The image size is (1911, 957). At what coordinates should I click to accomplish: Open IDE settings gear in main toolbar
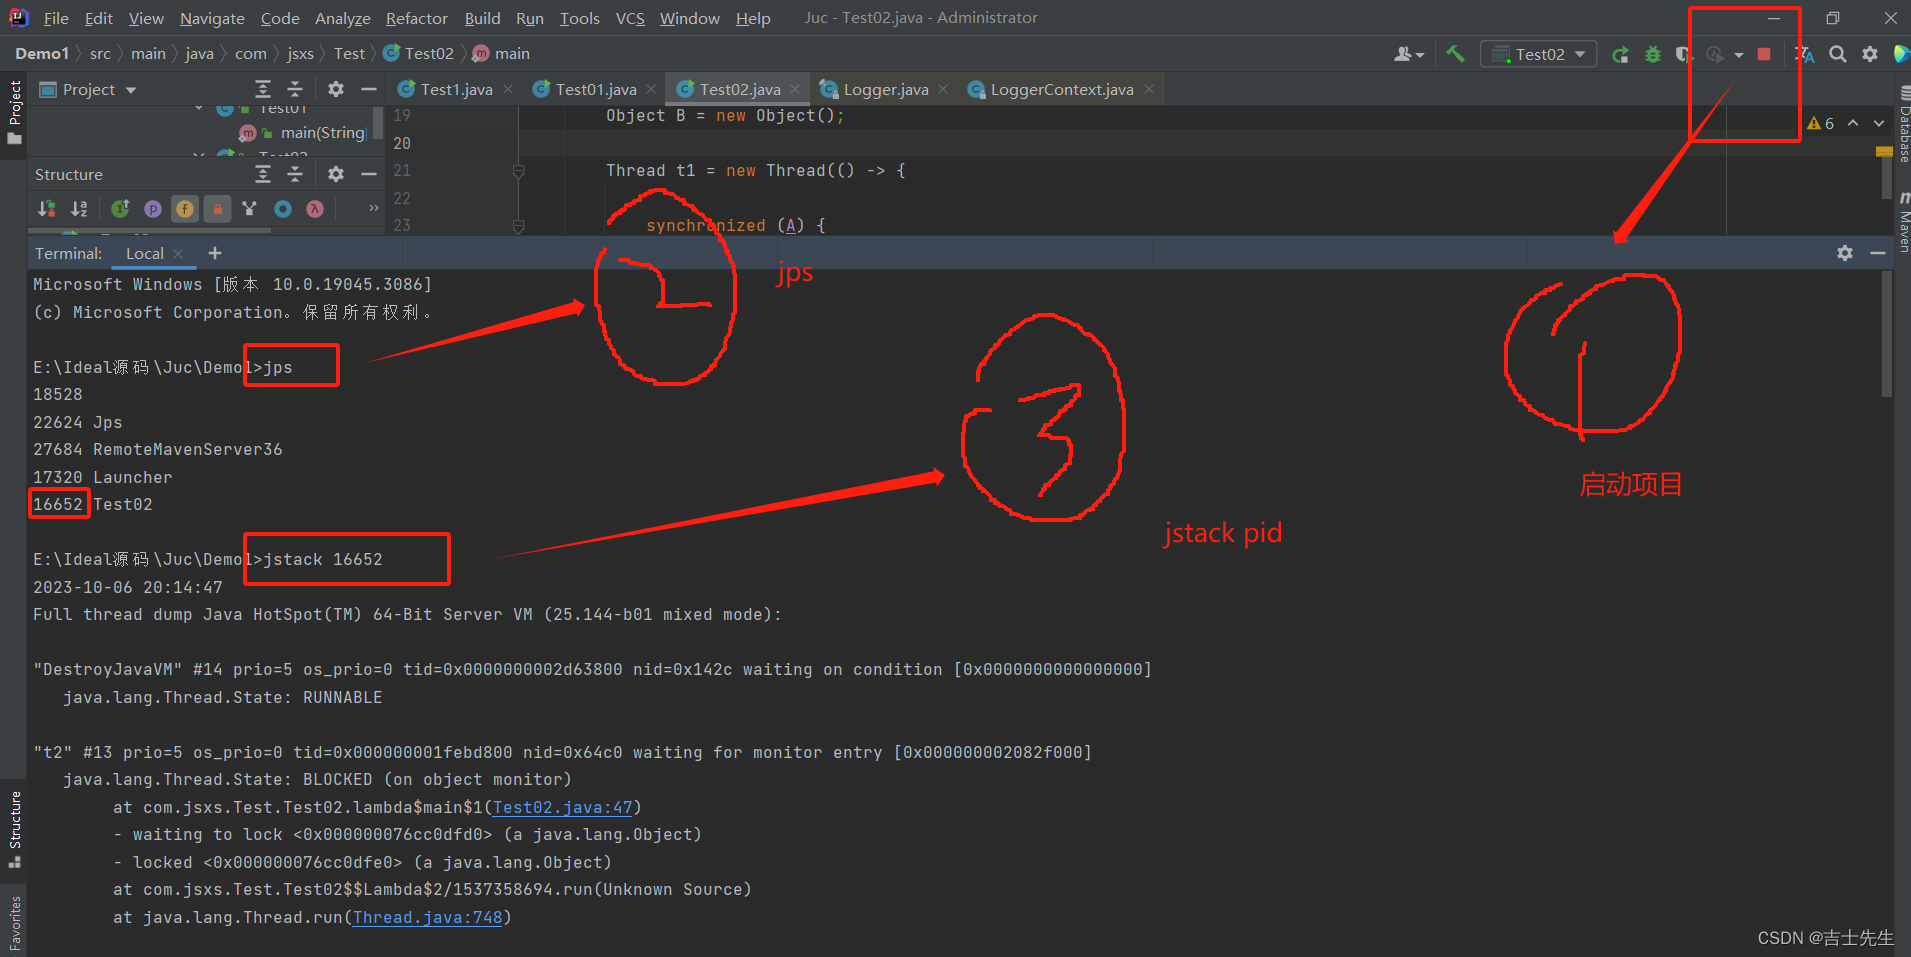(x=1870, y=54)
